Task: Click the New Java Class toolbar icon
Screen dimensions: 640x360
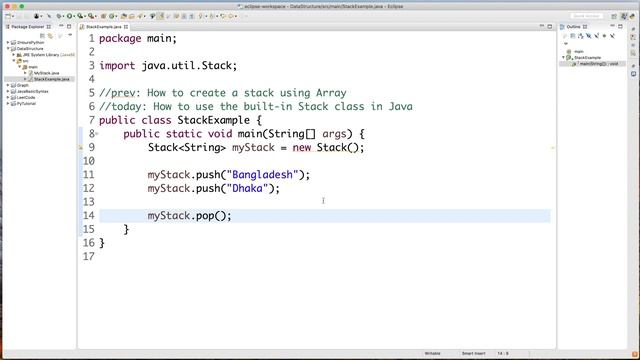Action: click(111, 16)
